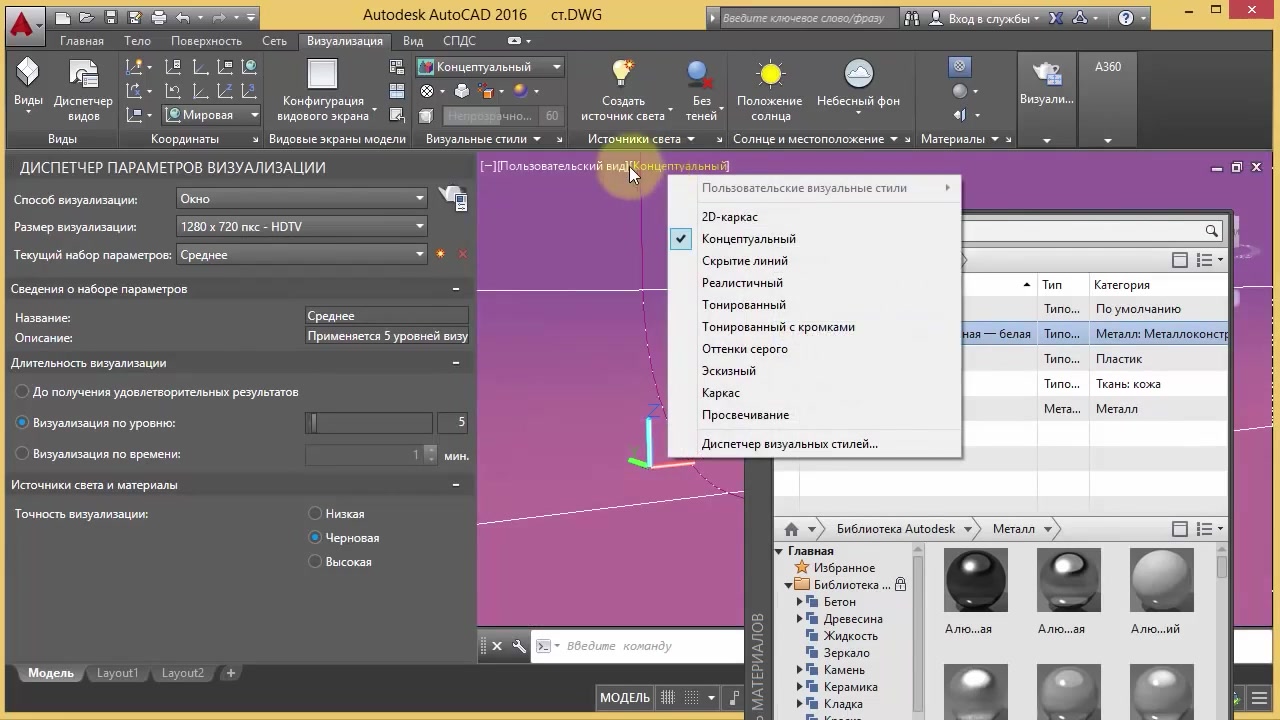The image size is (1280, 720).
Task: Select radio Визуализация по уровню
Action: click(23, 423)
